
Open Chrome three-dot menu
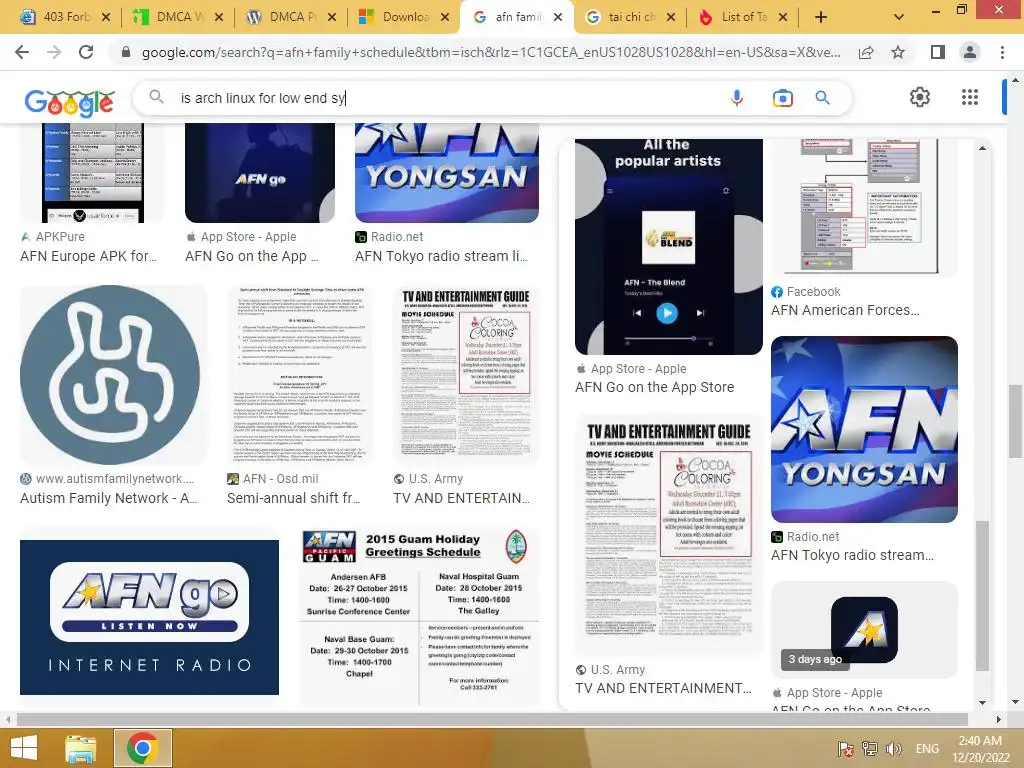click(x=1002, y=52)
